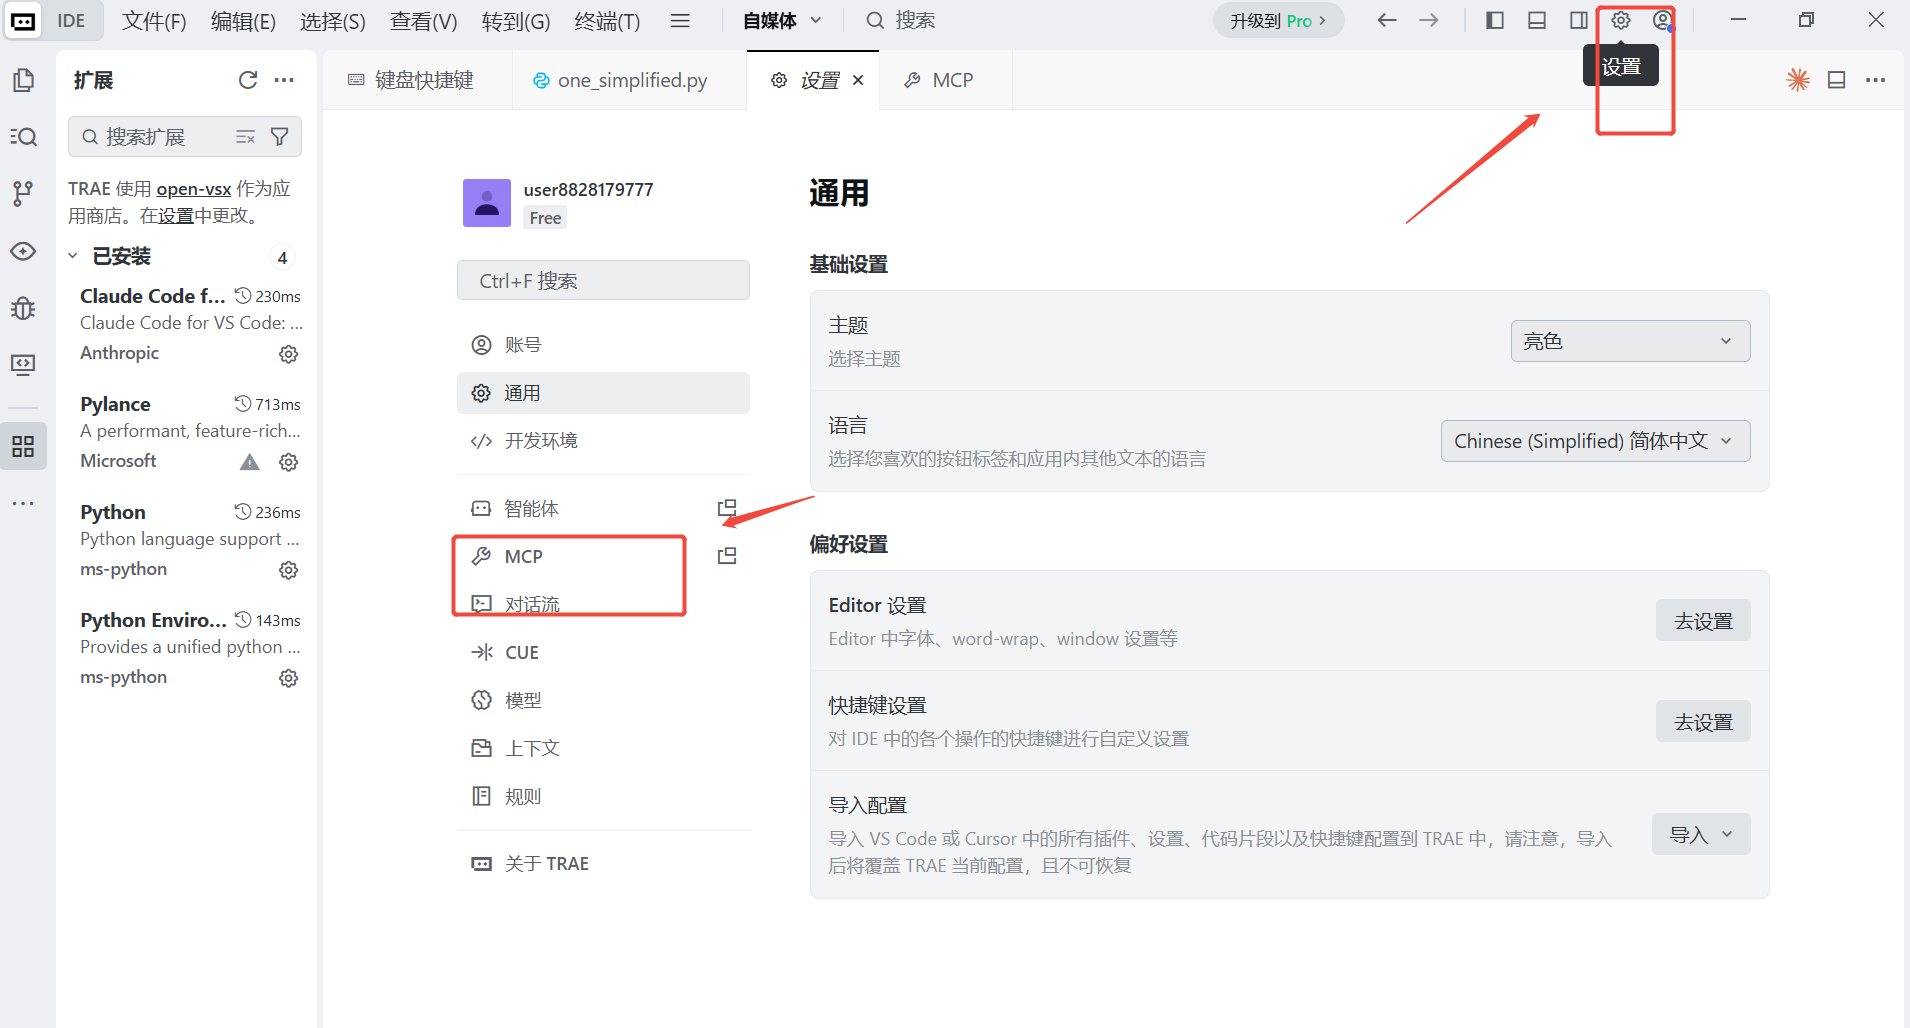The width and height of the screenshot is (1910, 1028).
Task: Open the source control panel
Action: pos(23,194)
